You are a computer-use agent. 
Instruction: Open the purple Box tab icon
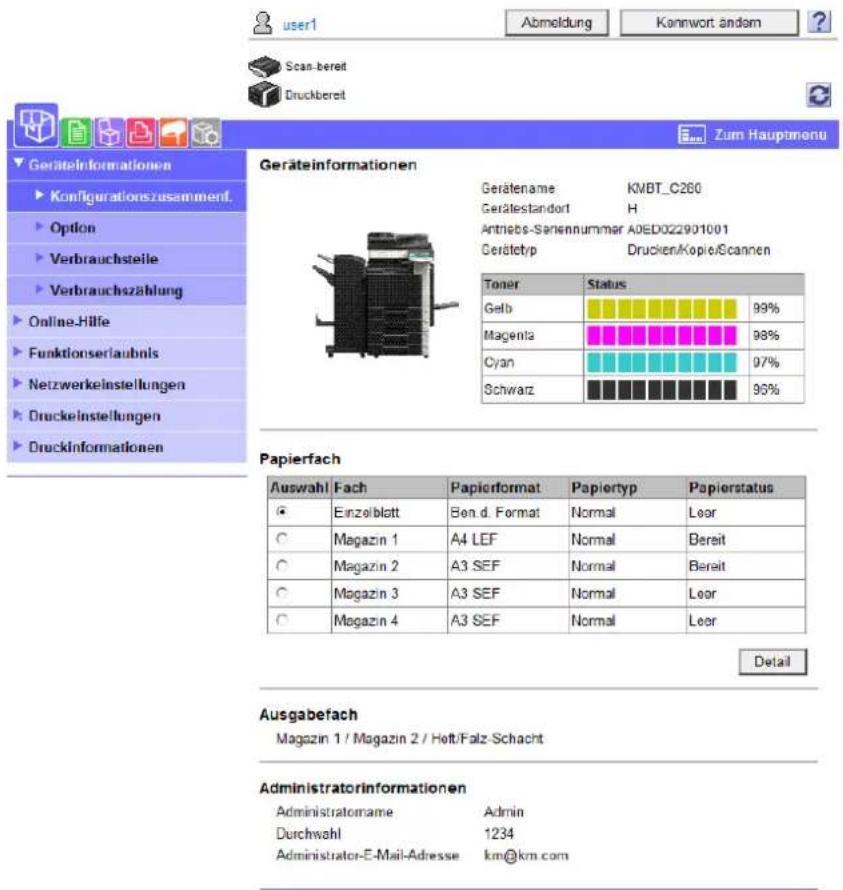pyautogui.click(x=109, y=133)
